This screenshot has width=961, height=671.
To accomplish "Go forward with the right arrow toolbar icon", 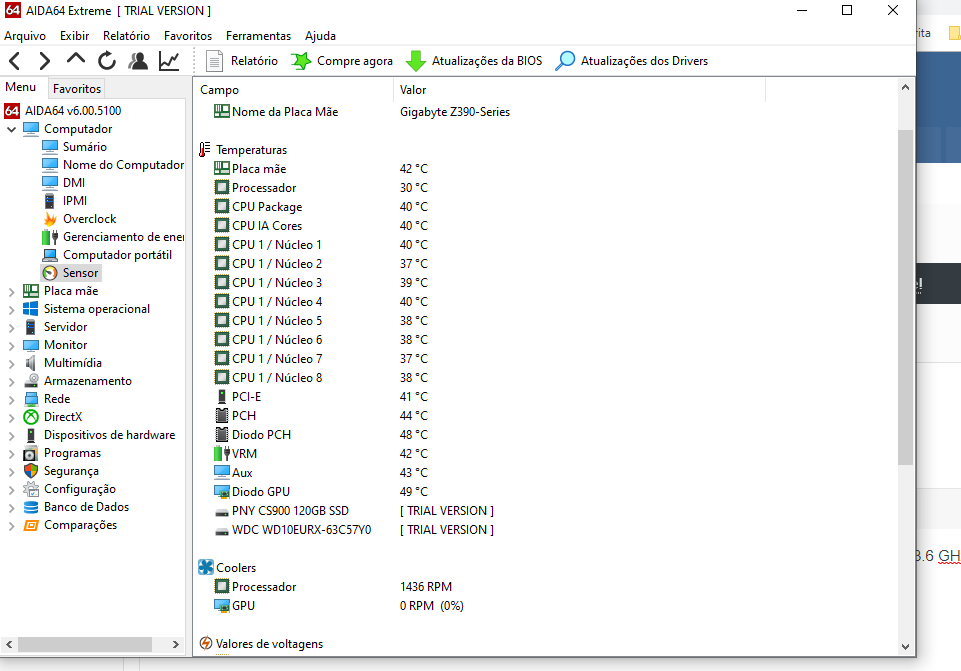I will click(x=44, y=61).
